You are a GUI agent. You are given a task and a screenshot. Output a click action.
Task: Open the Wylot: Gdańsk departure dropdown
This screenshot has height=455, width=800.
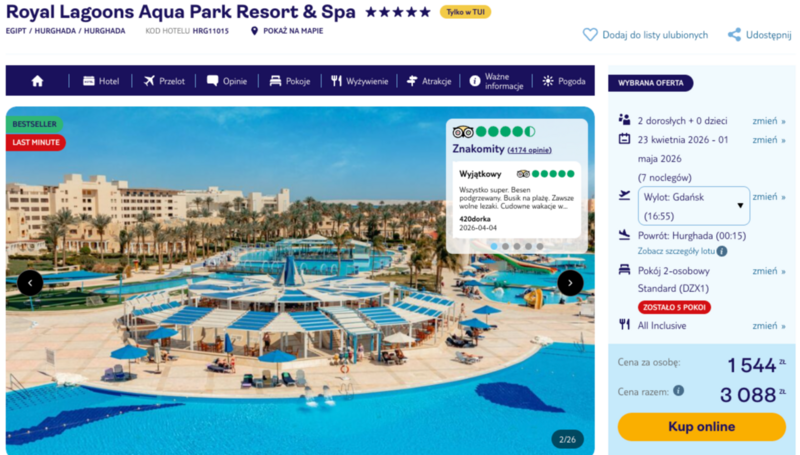(x=694, y=206)
